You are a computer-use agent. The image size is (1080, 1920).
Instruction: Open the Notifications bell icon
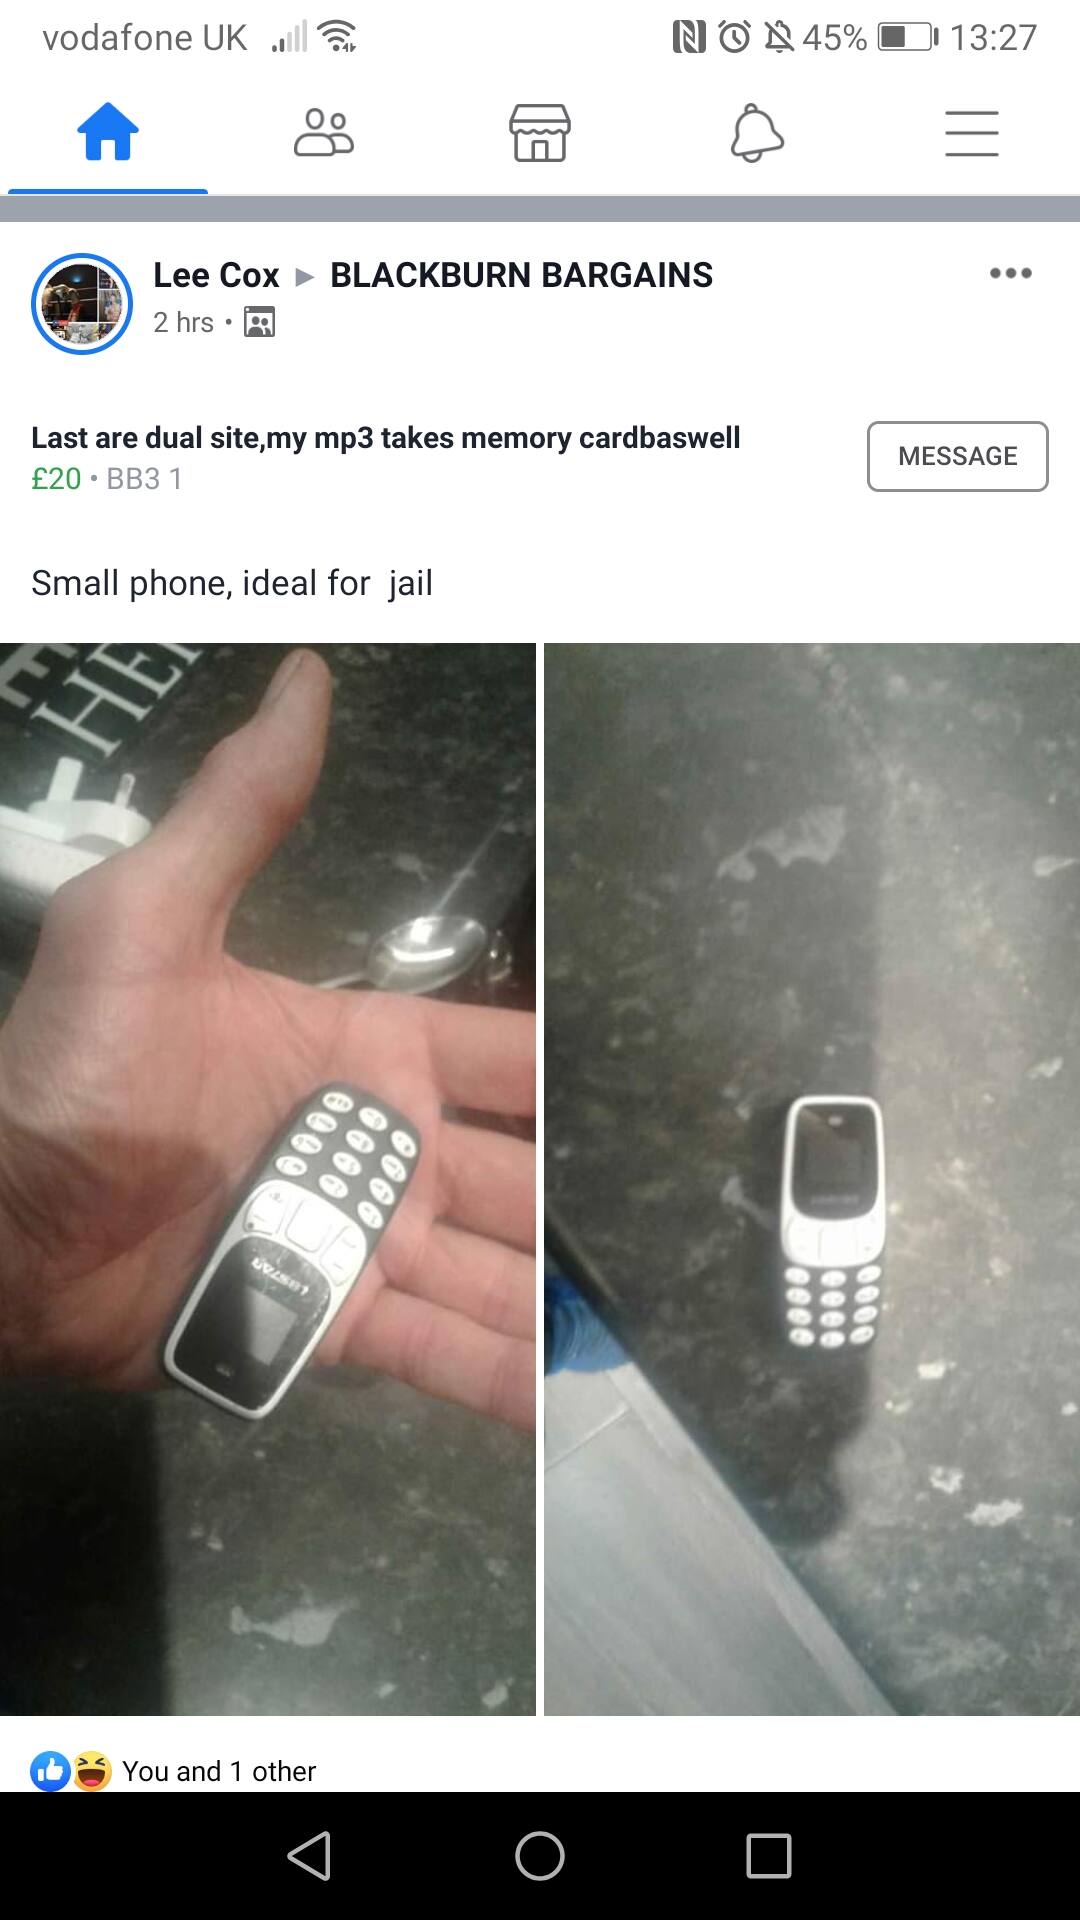tap(757, 132)
